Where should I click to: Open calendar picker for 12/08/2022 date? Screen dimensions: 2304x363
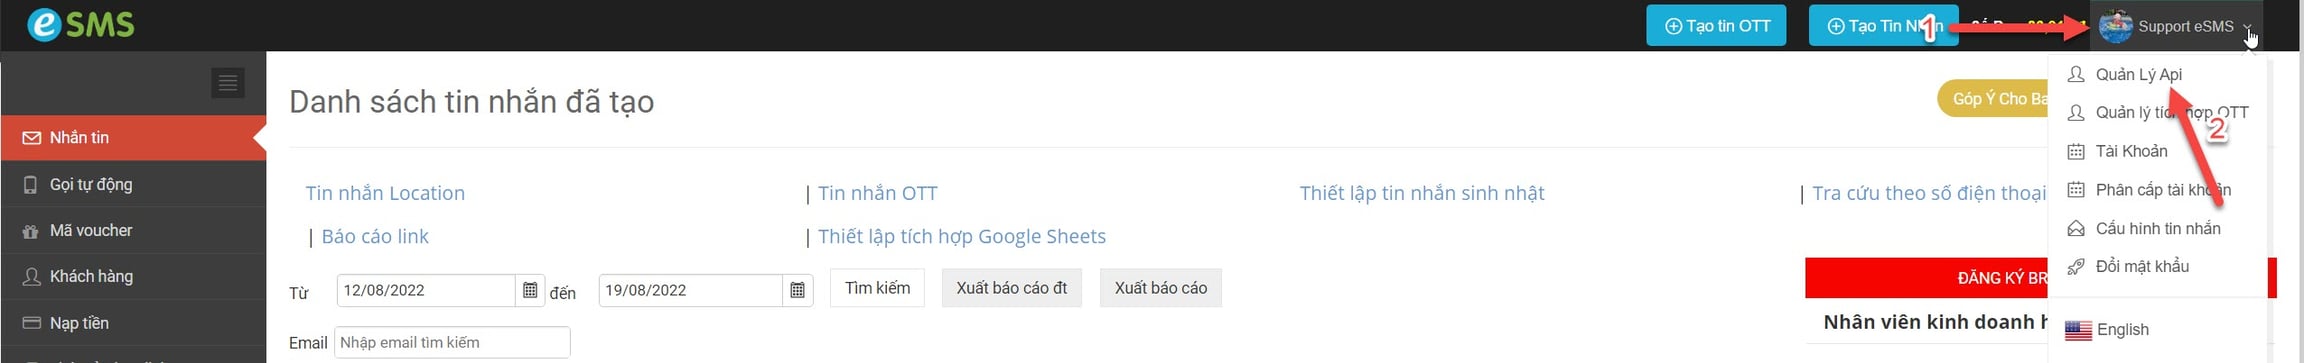point(530,290)
